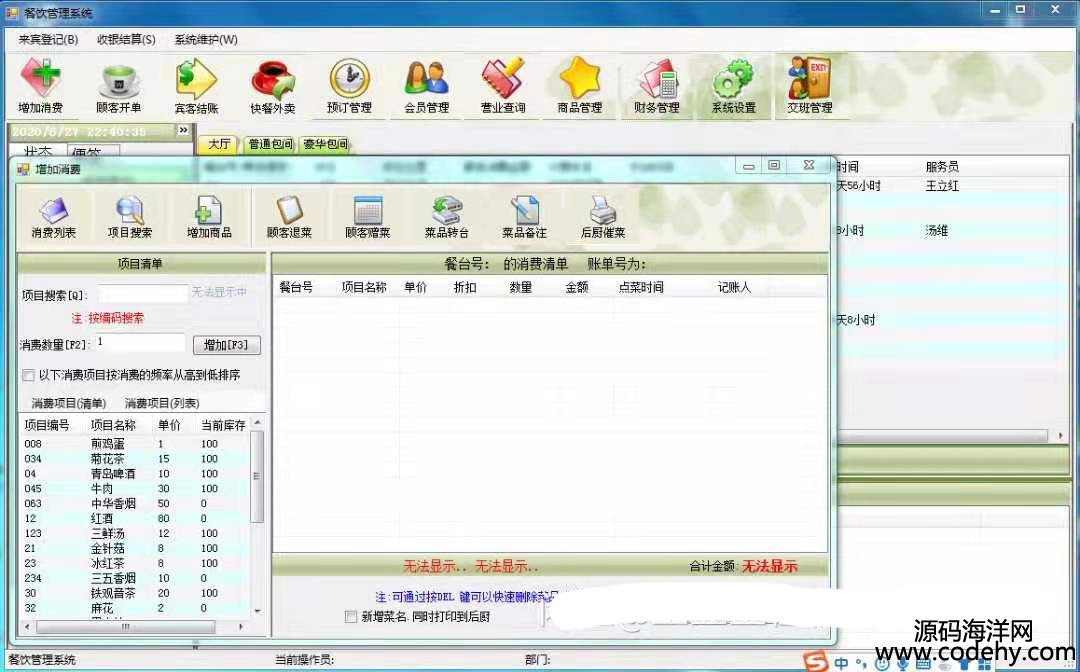Screen dimensions: 1080x672
Task: Open 顾客开单 from the main toolbar
Action: pos(118,86)
